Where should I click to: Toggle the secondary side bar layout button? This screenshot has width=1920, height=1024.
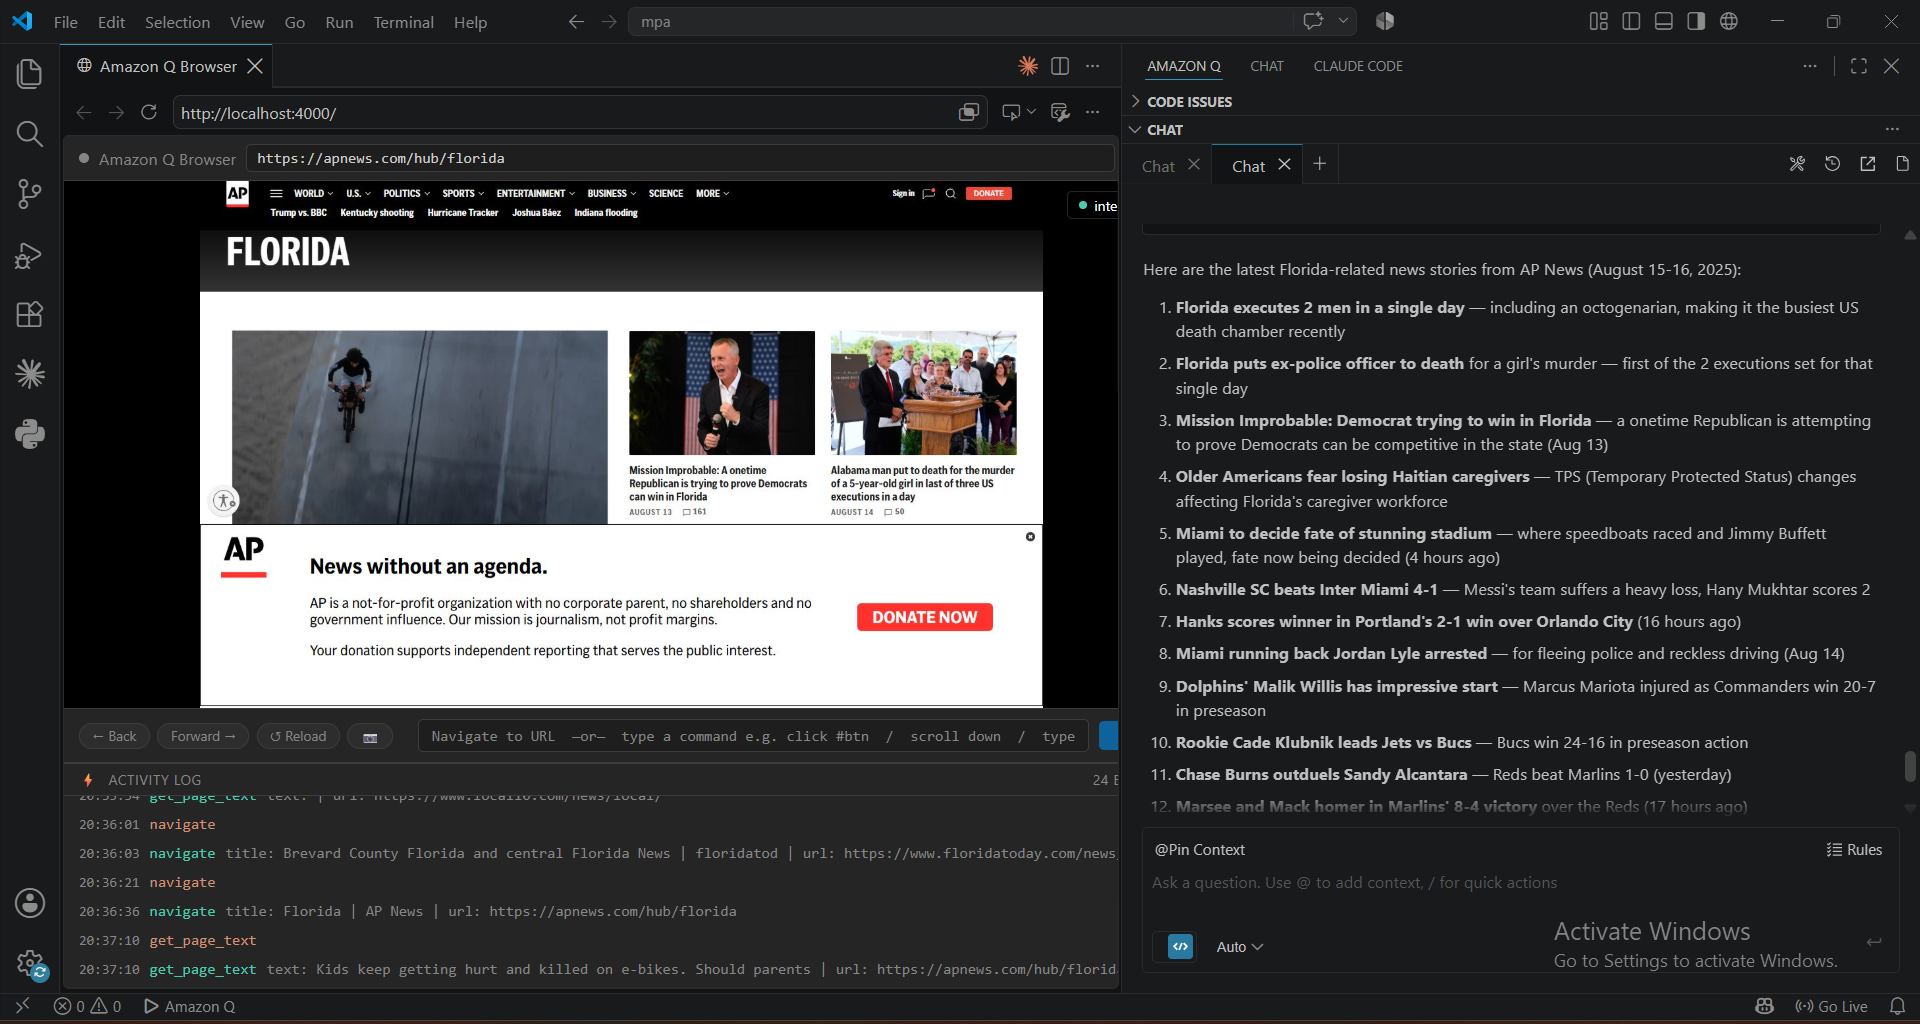pyautogui.click(x=1696, y=21)
